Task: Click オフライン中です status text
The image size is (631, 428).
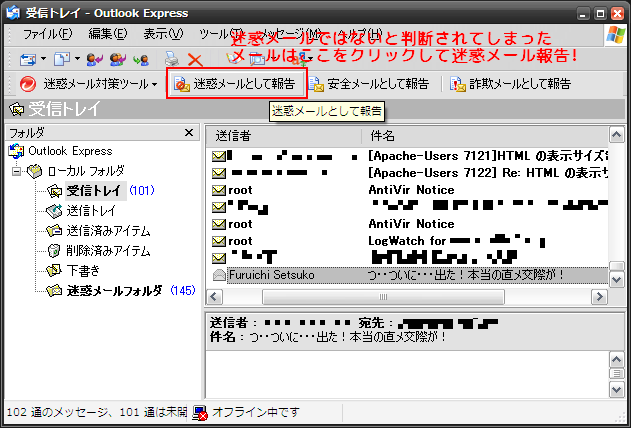Action: pos(256,412)
